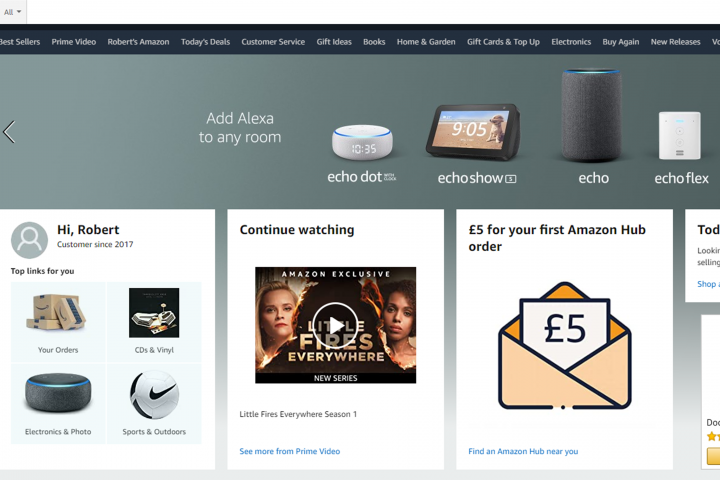Click the tall Echo speaker image
The width and height of the screenshot is (720, 480).
coord(591,115)
